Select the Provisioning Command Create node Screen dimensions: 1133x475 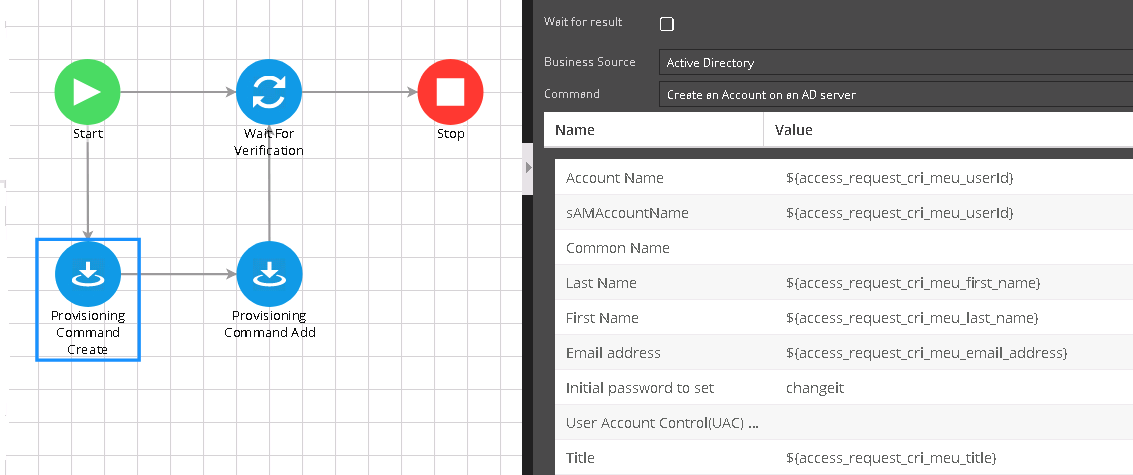[88, 274]
